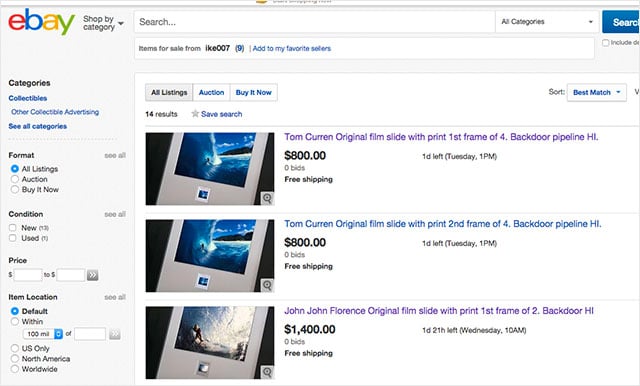Click see all beside Format
Image resolution: width=640 pixels, height=386 pixels.
pyautogui.click(x=115, y=155)
